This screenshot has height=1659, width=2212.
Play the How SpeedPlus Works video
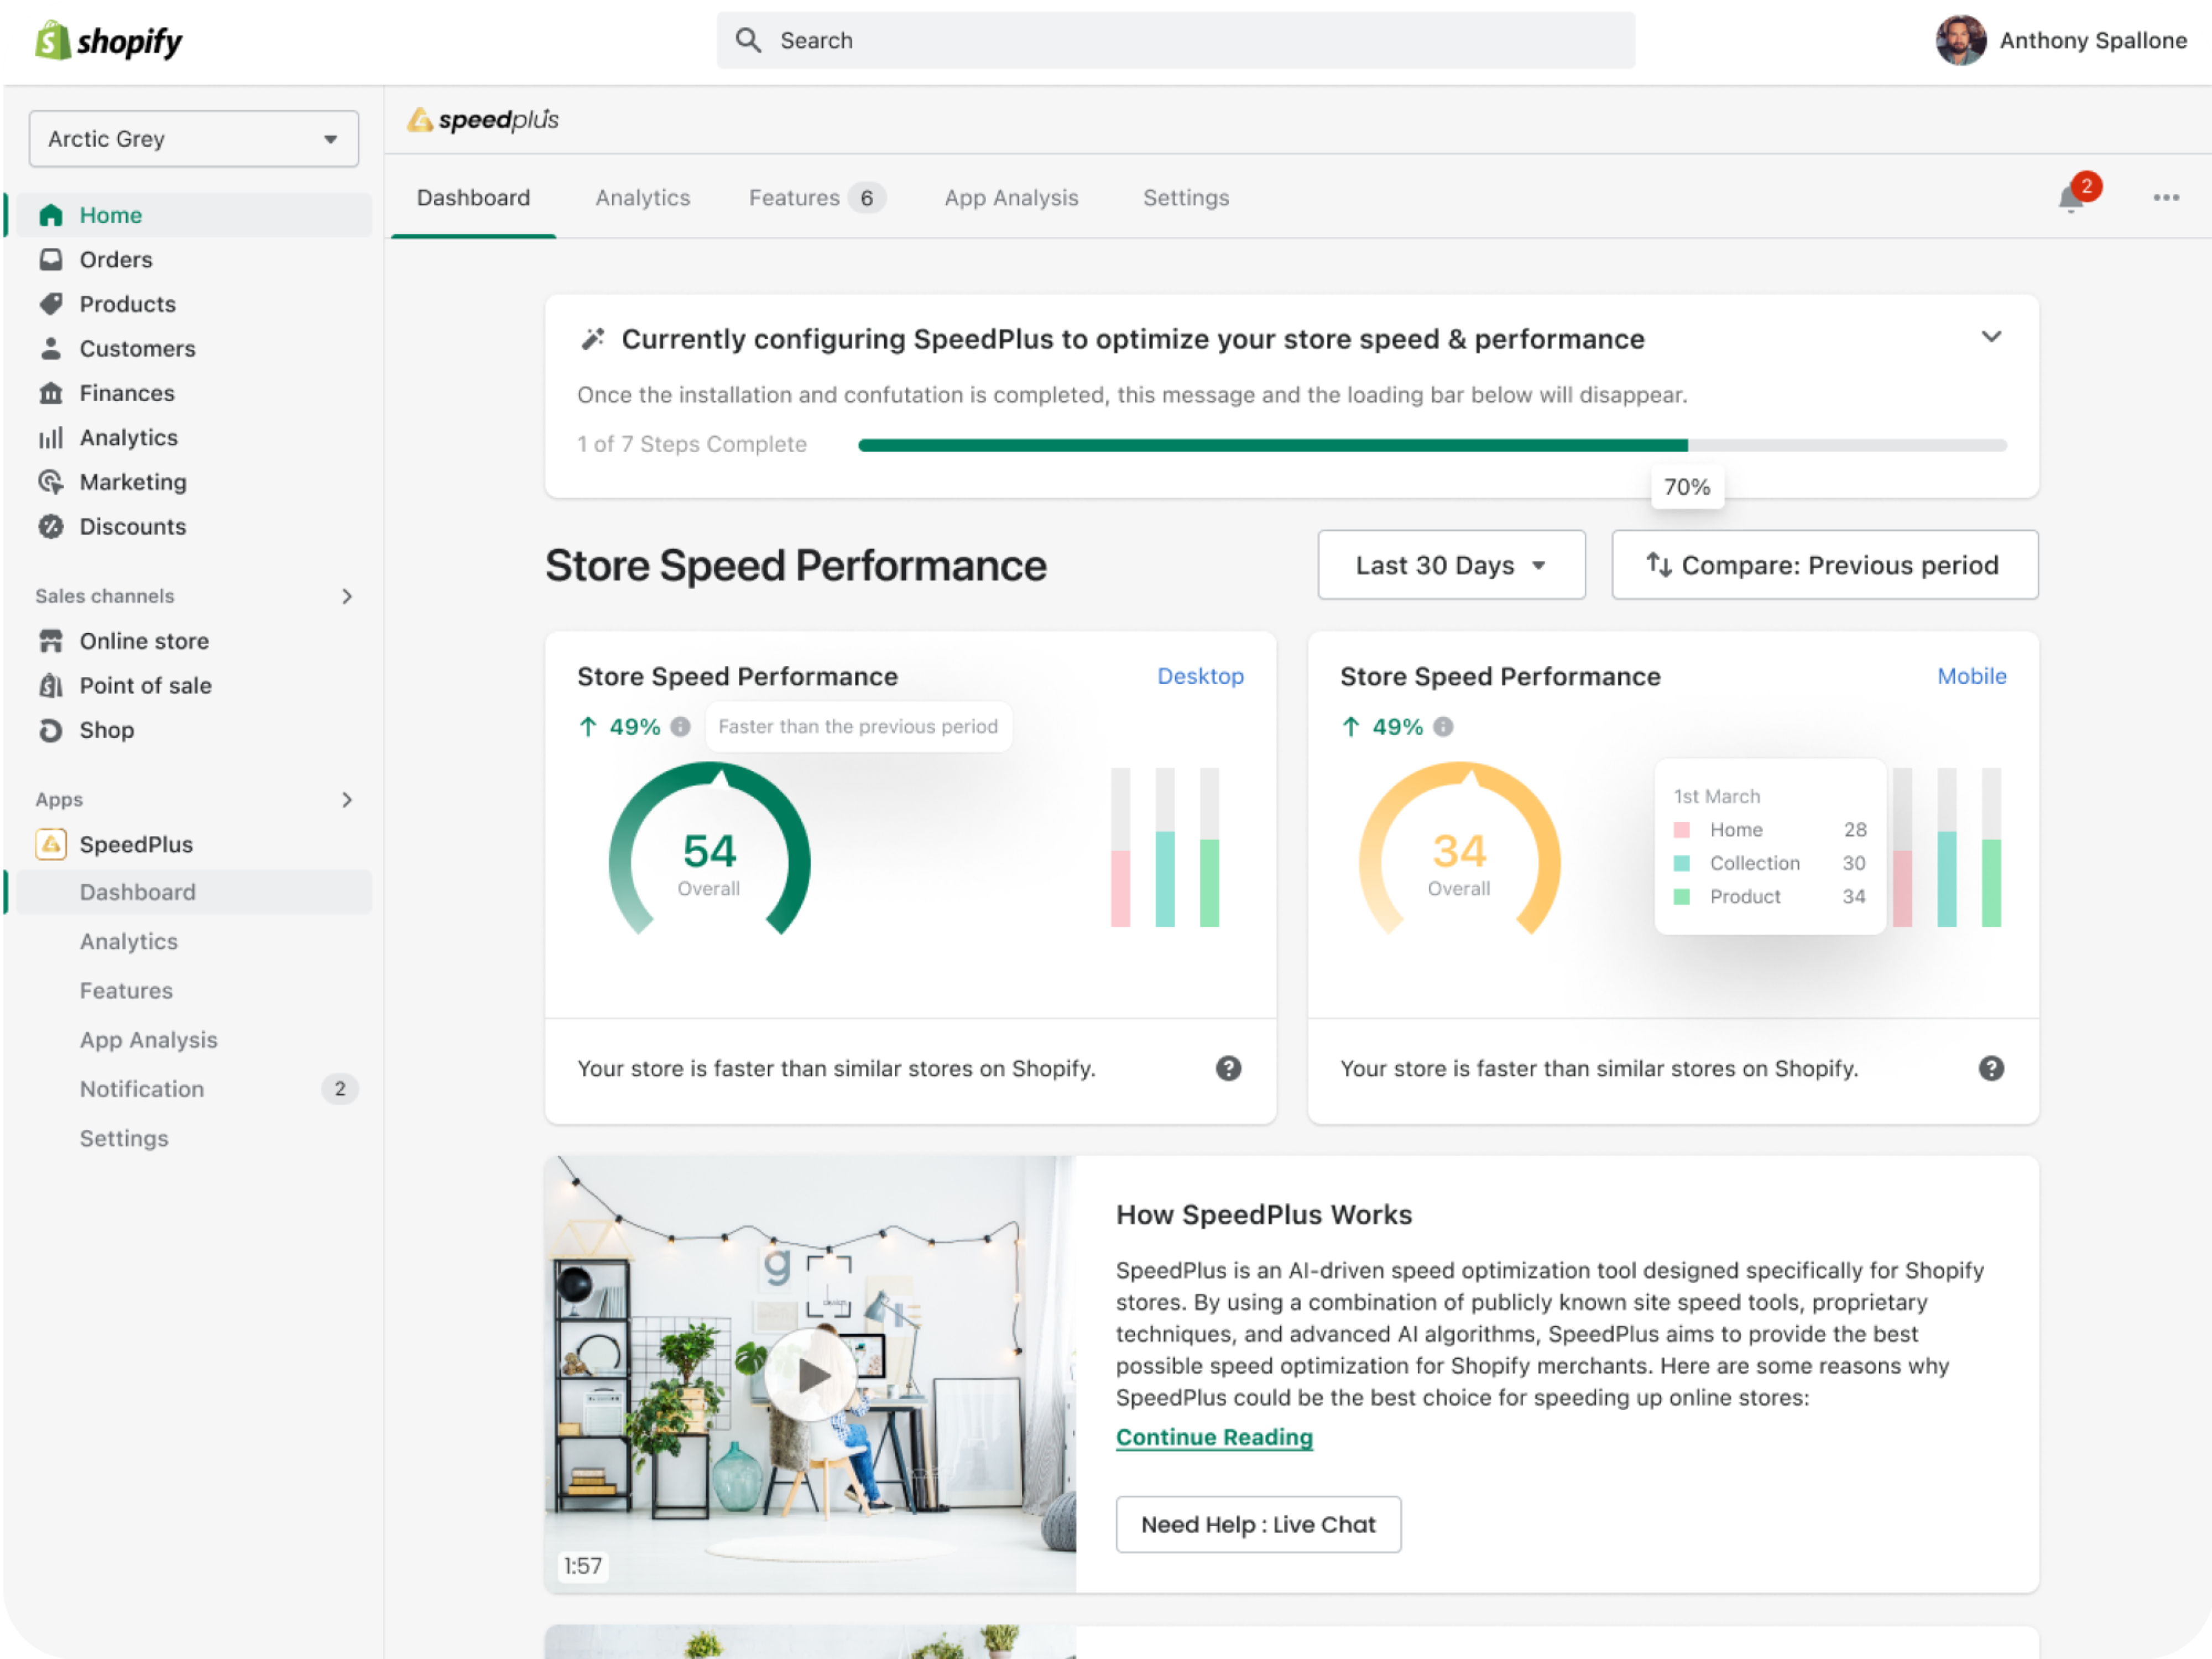pos(811,1376)
